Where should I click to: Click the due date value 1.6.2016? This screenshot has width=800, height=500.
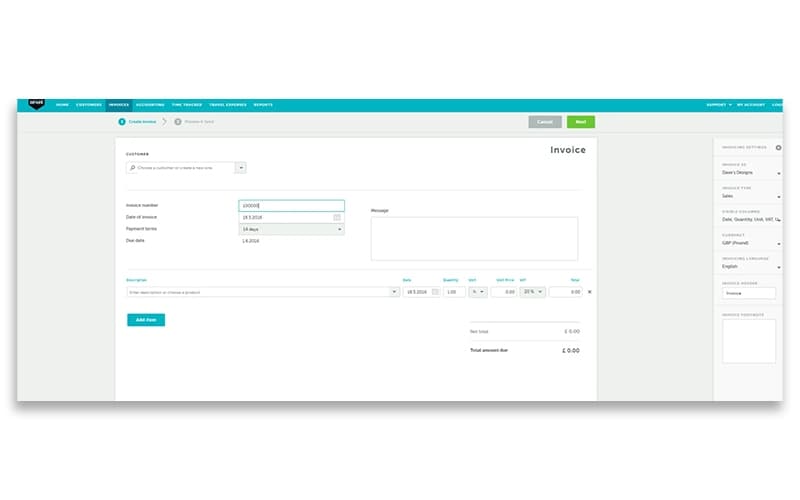[x=251, y=241]
